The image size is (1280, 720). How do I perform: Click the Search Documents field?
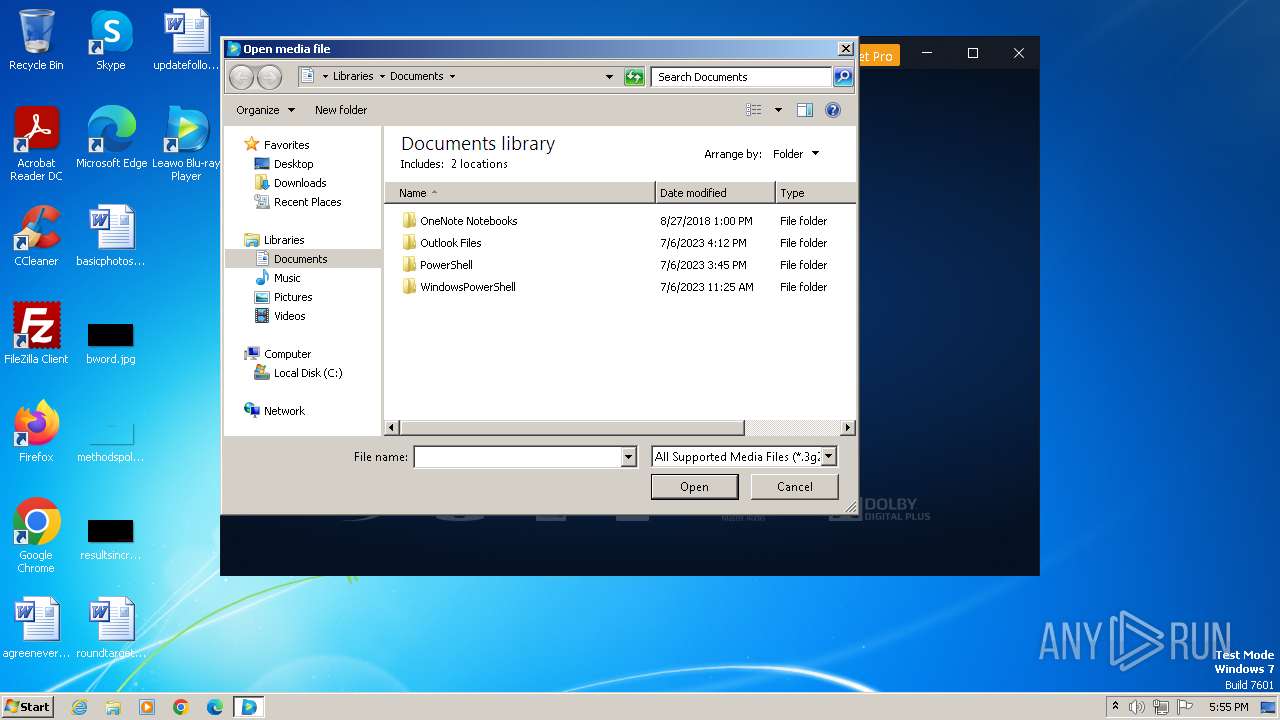[x=742, y=77]
